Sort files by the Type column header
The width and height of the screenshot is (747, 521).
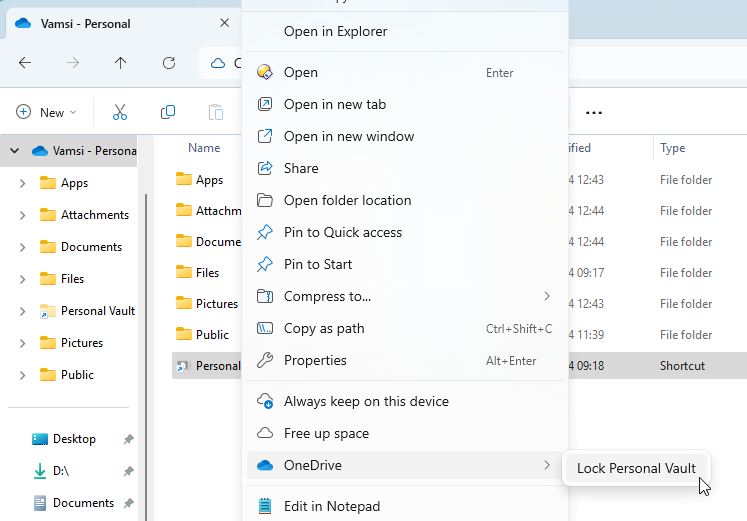click(673, 148)
